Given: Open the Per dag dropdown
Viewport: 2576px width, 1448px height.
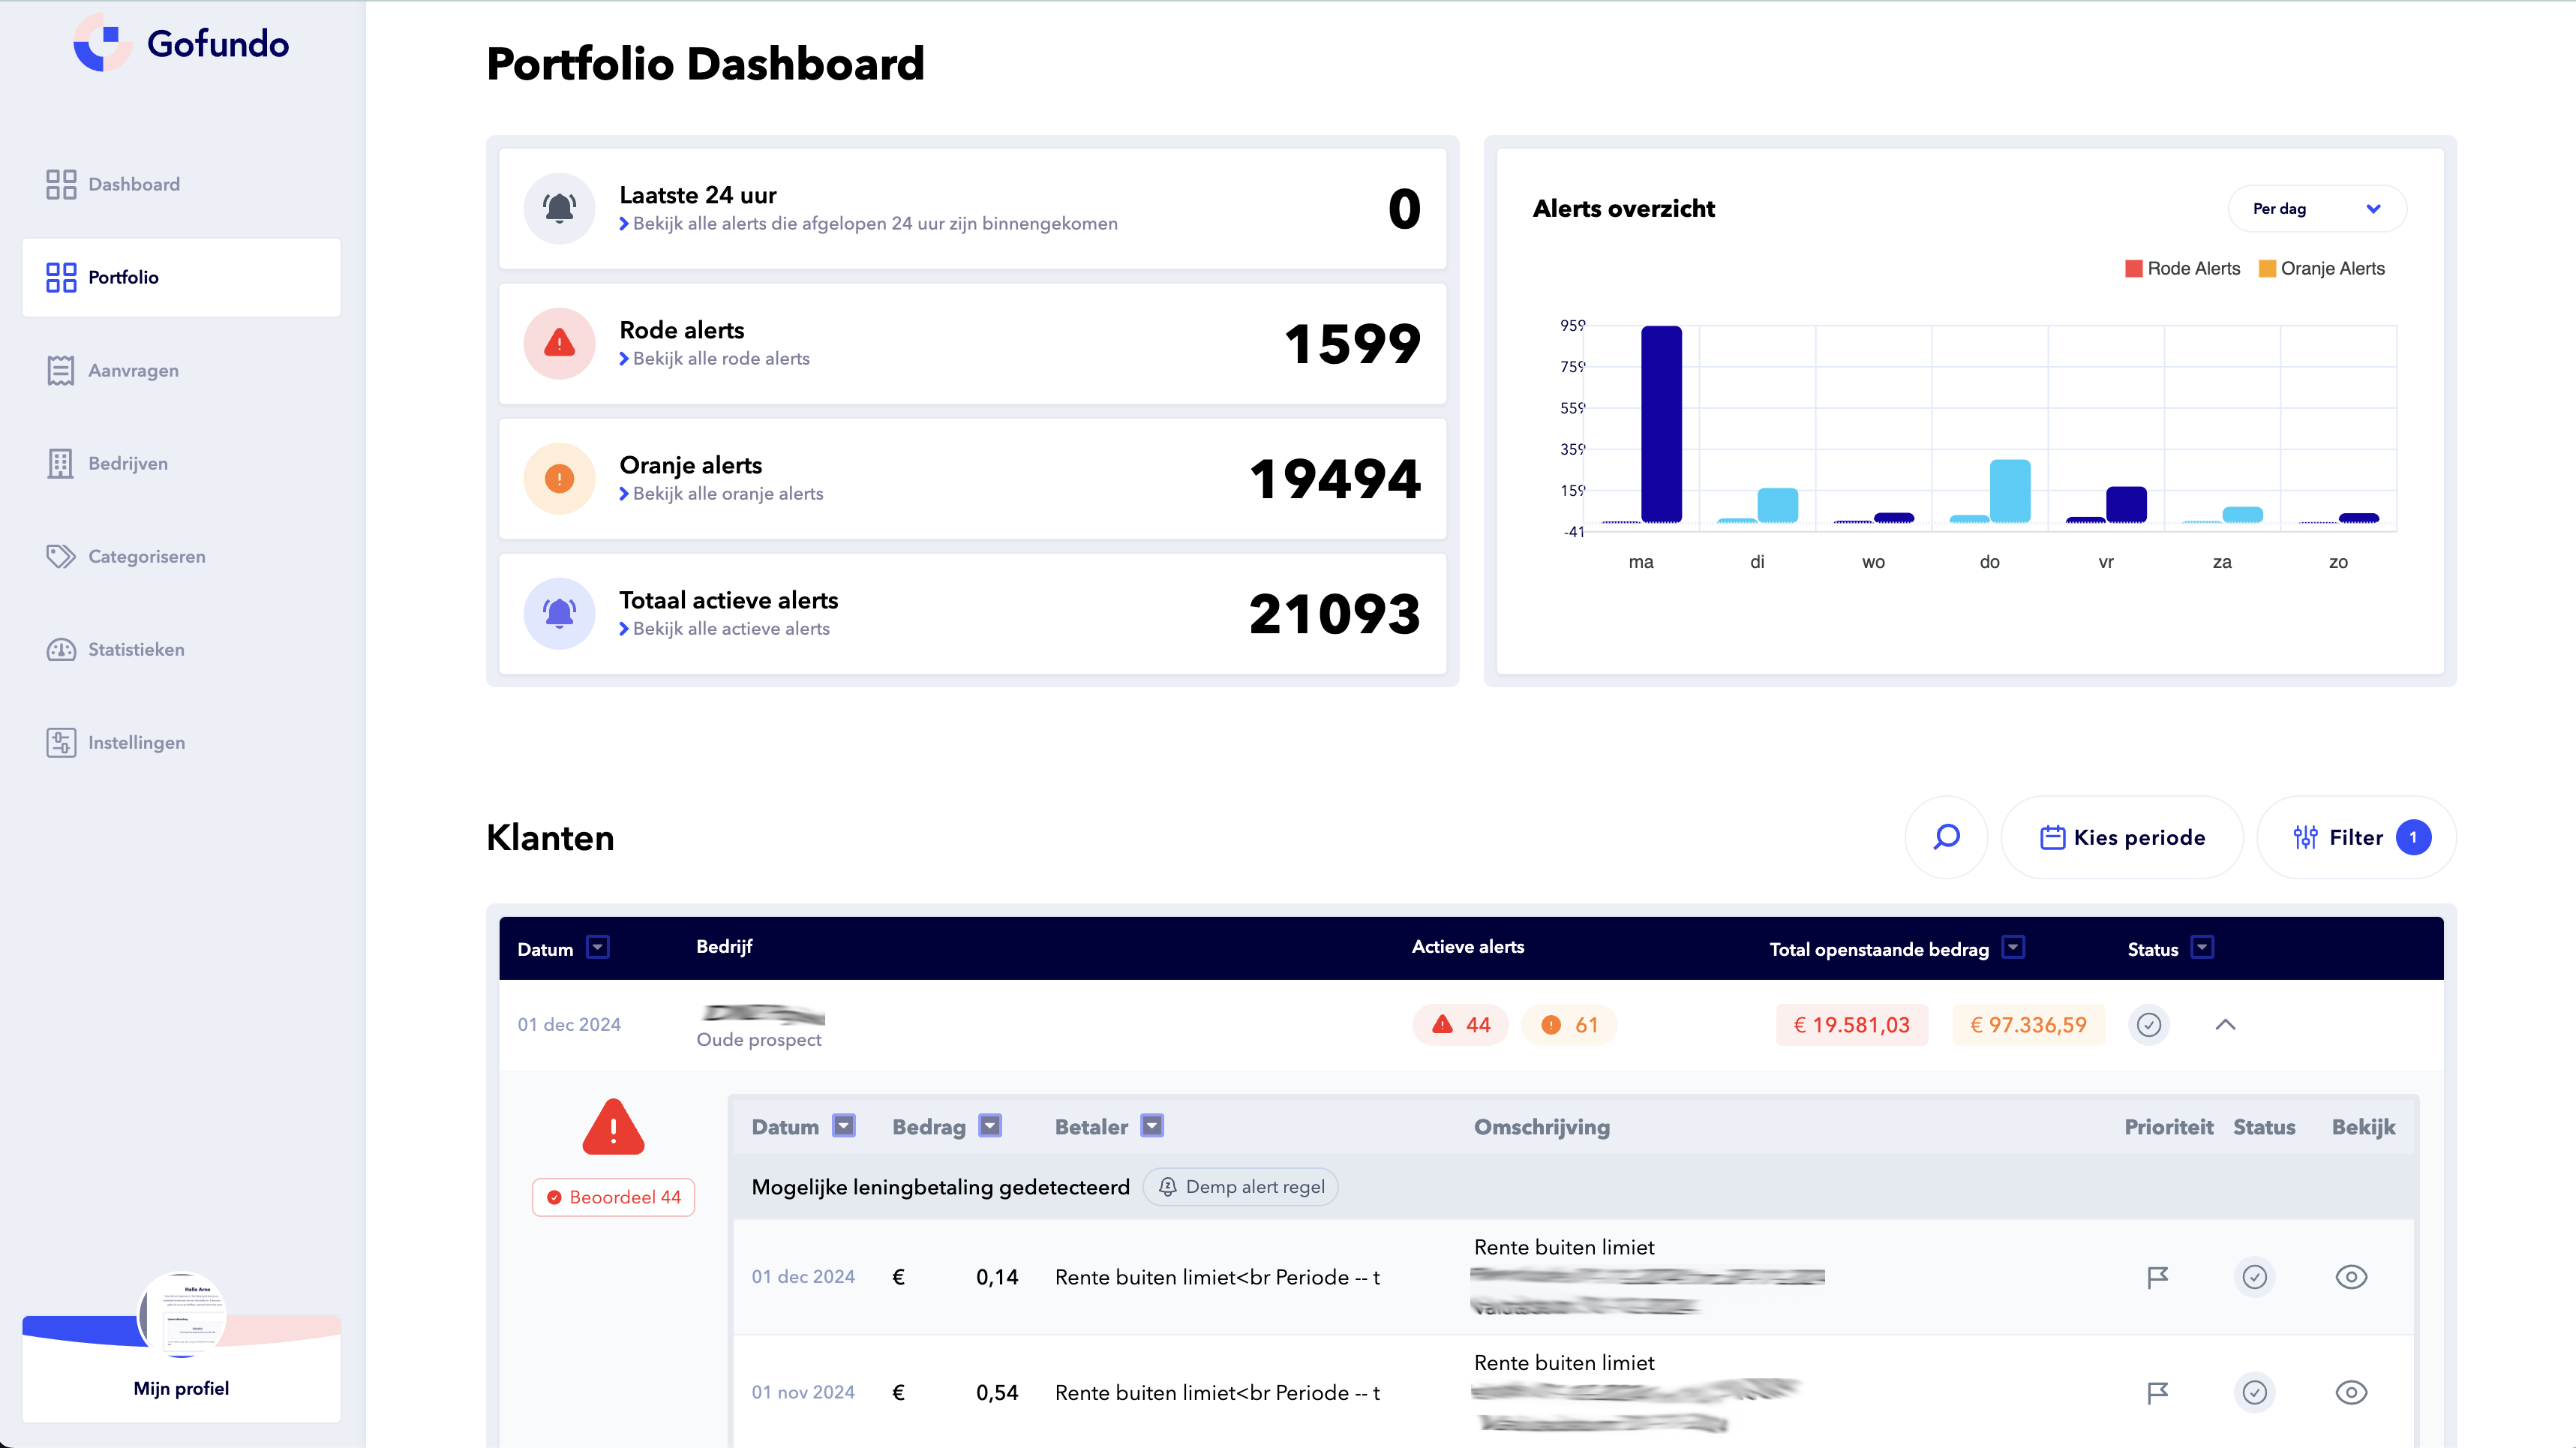Looking at the screenshot, I should coord(2316,208).
